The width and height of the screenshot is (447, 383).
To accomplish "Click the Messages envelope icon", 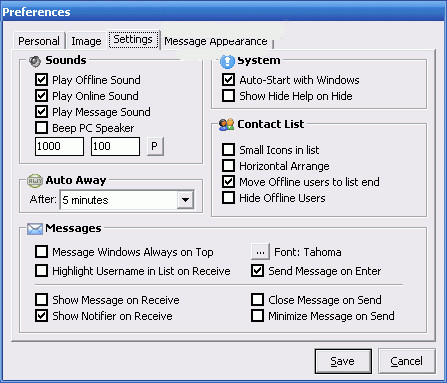I will 35,229.
